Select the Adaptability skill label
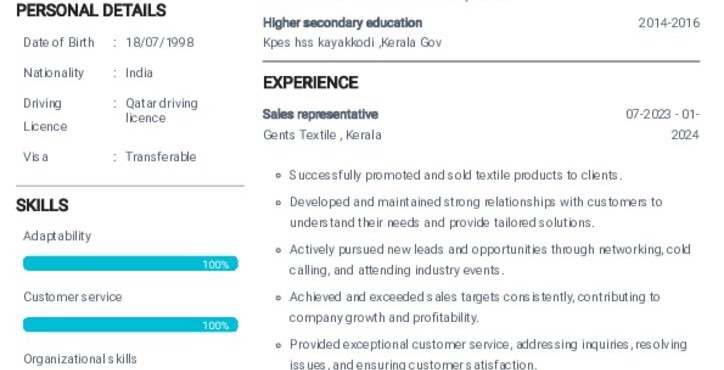Screen dimensions: 724x370 point(57,236)
